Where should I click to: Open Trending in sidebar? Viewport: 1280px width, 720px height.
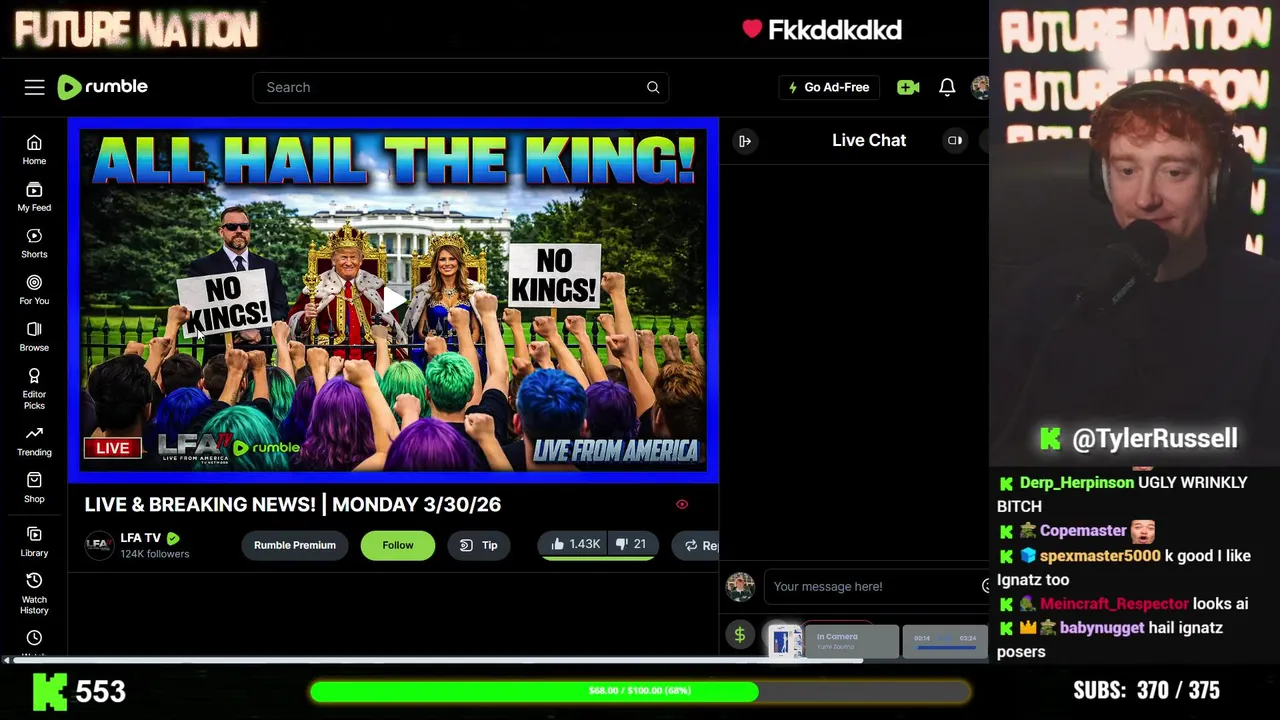coord(34,441)
